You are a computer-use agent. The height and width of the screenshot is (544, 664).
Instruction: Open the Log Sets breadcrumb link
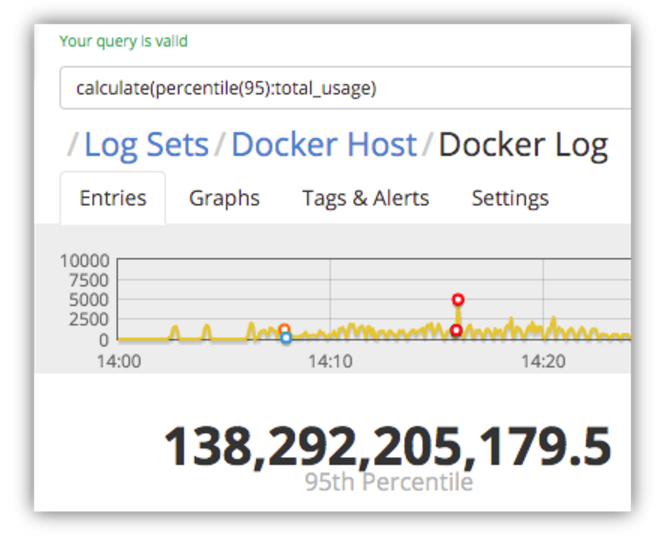tap(146, 145)
